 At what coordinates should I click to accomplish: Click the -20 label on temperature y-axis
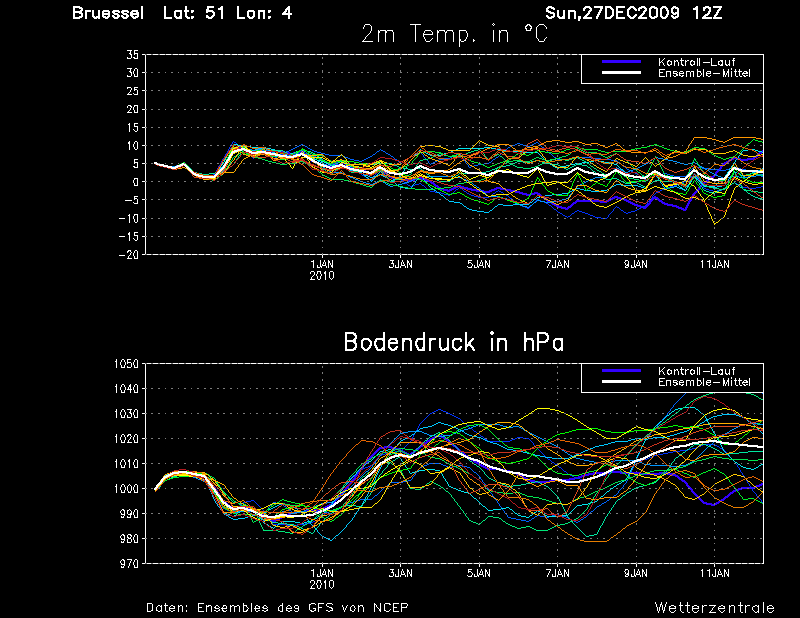[x=129, y=254]
